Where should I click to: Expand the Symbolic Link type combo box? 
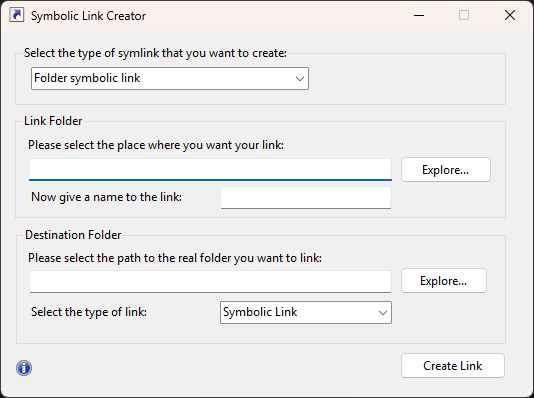pos(306,312)
